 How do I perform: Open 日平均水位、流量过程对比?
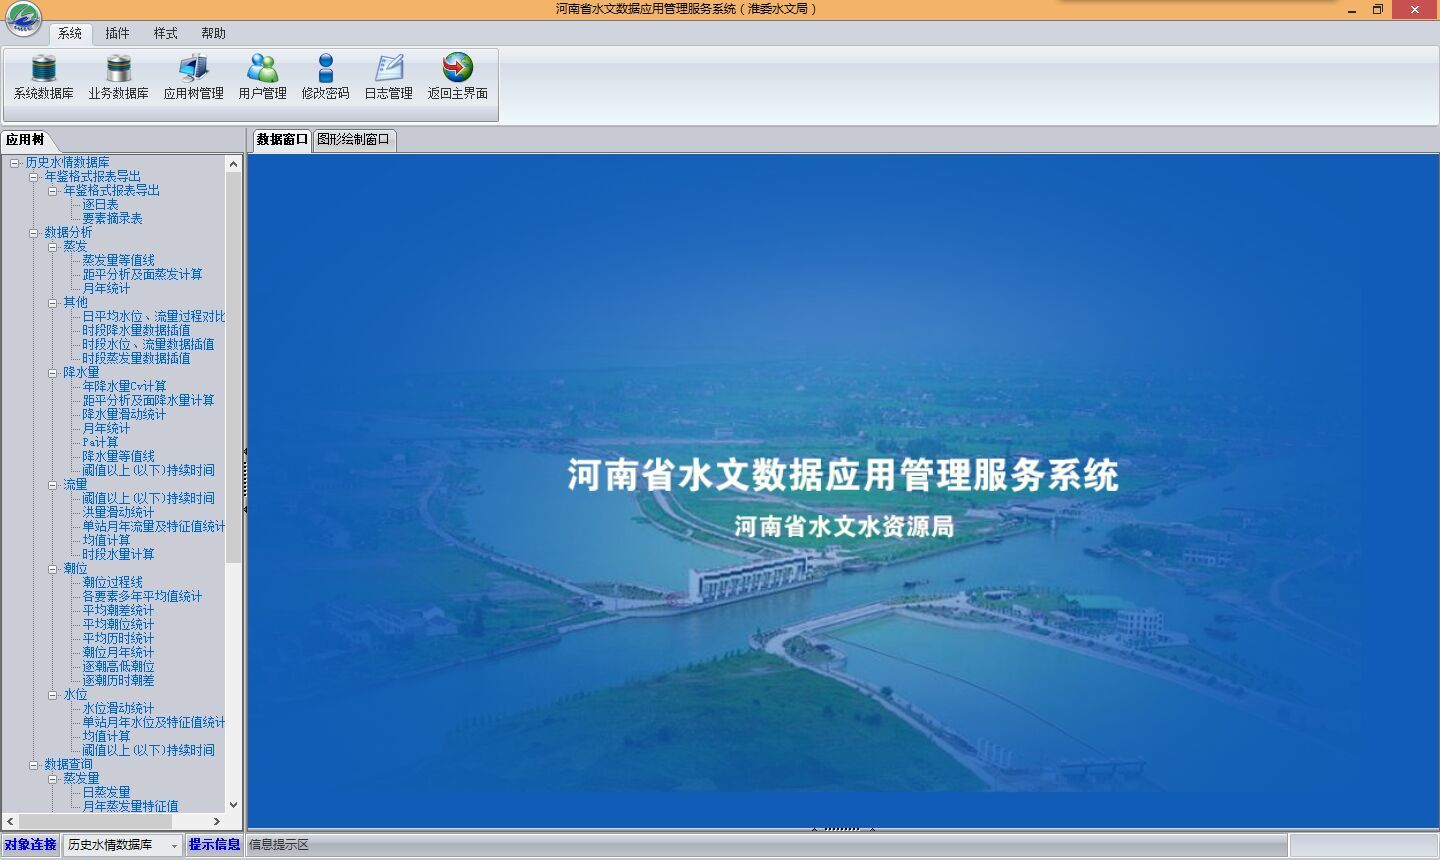(x=153, y=316)
